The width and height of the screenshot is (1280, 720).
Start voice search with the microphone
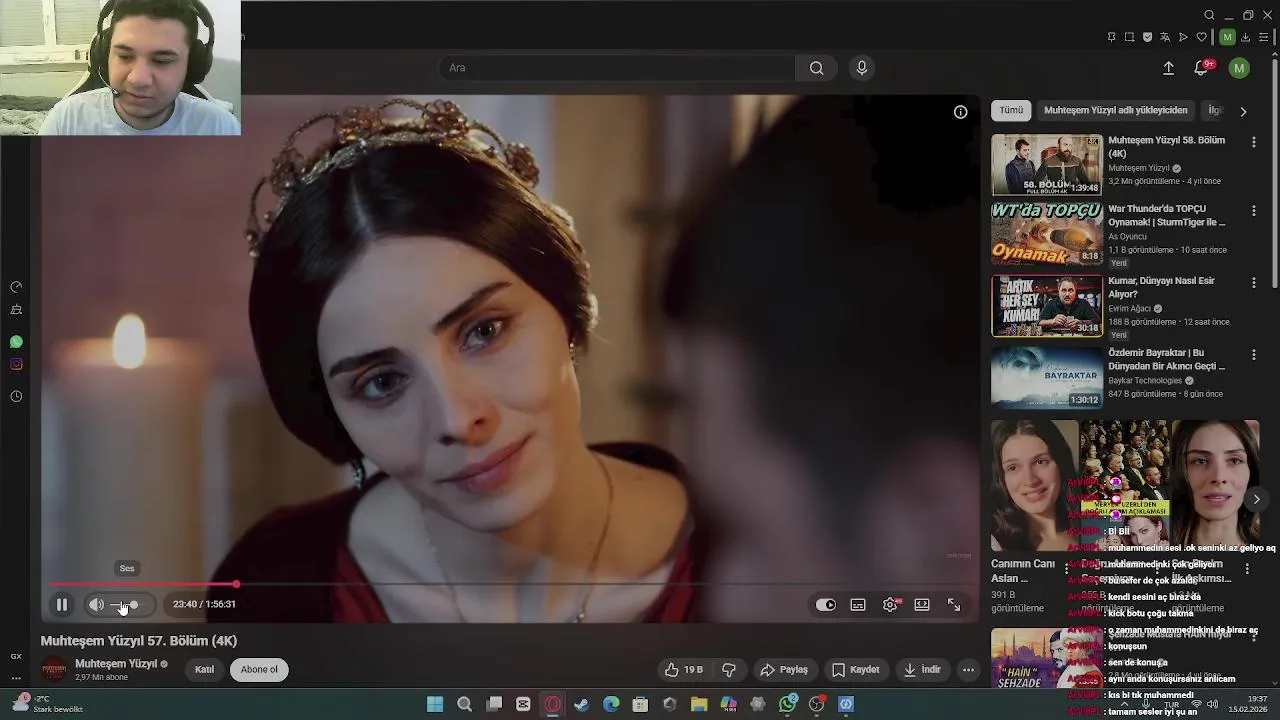[x=862, y=68]
